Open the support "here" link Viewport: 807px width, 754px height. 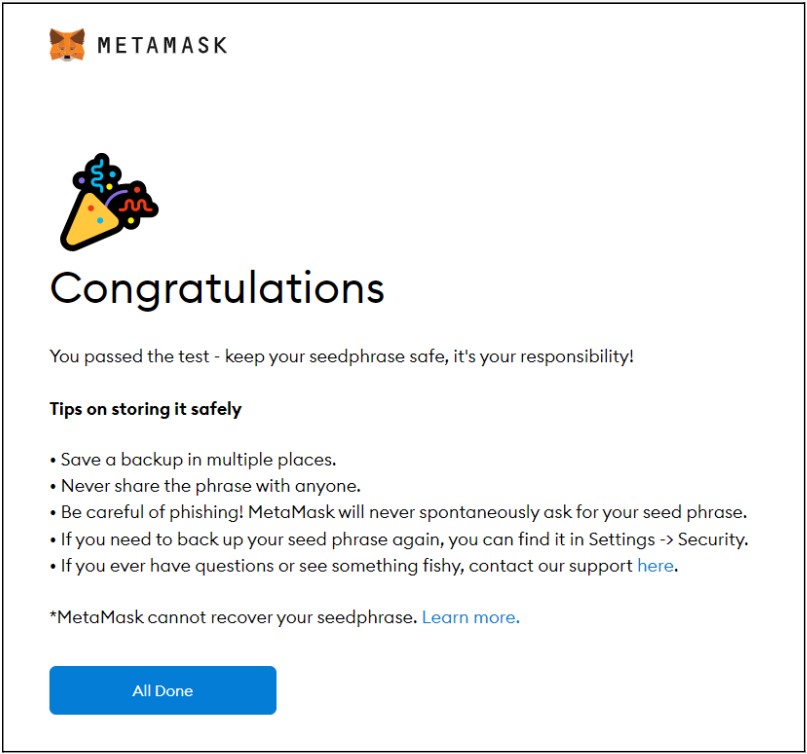(656, 566)
